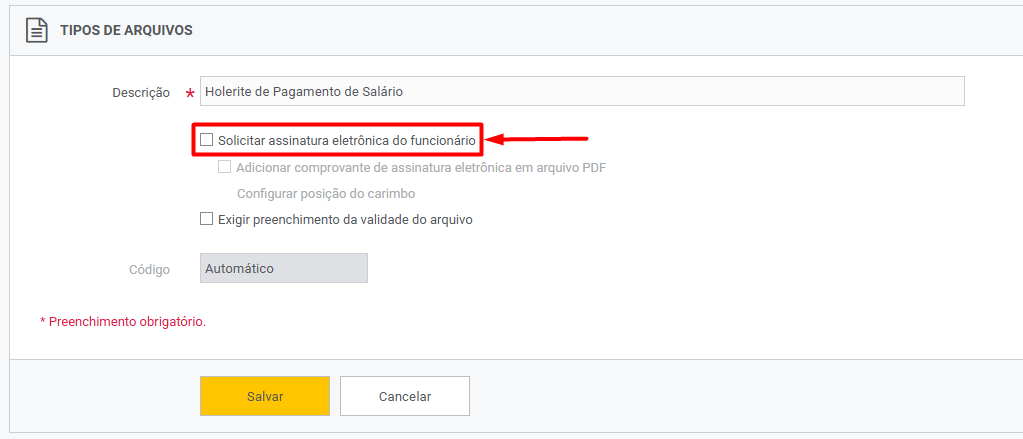Check the Adicionar comprovante de assinatura box
The image size is (1023, 439).
(x=224, y=167)
